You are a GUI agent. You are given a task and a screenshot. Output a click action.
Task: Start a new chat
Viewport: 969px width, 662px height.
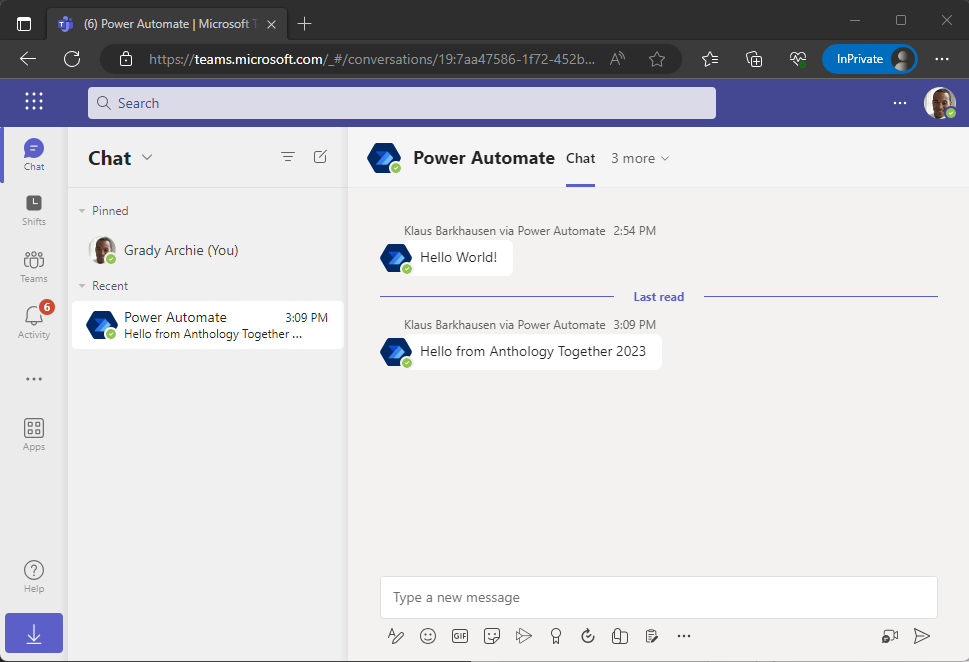[x=320, y=157]
